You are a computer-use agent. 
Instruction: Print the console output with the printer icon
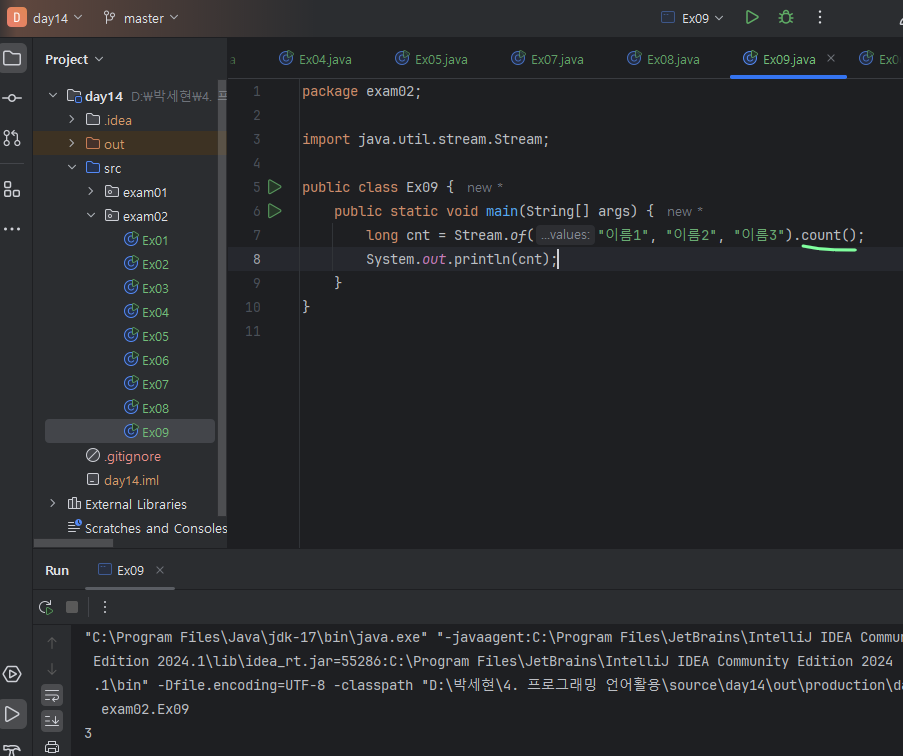point(52,746)
